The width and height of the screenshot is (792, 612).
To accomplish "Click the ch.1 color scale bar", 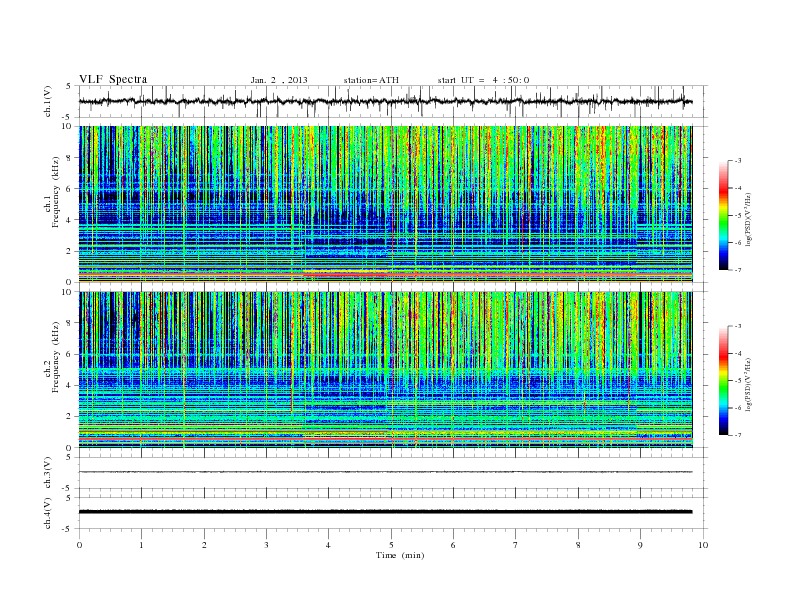I will [724, 216].
